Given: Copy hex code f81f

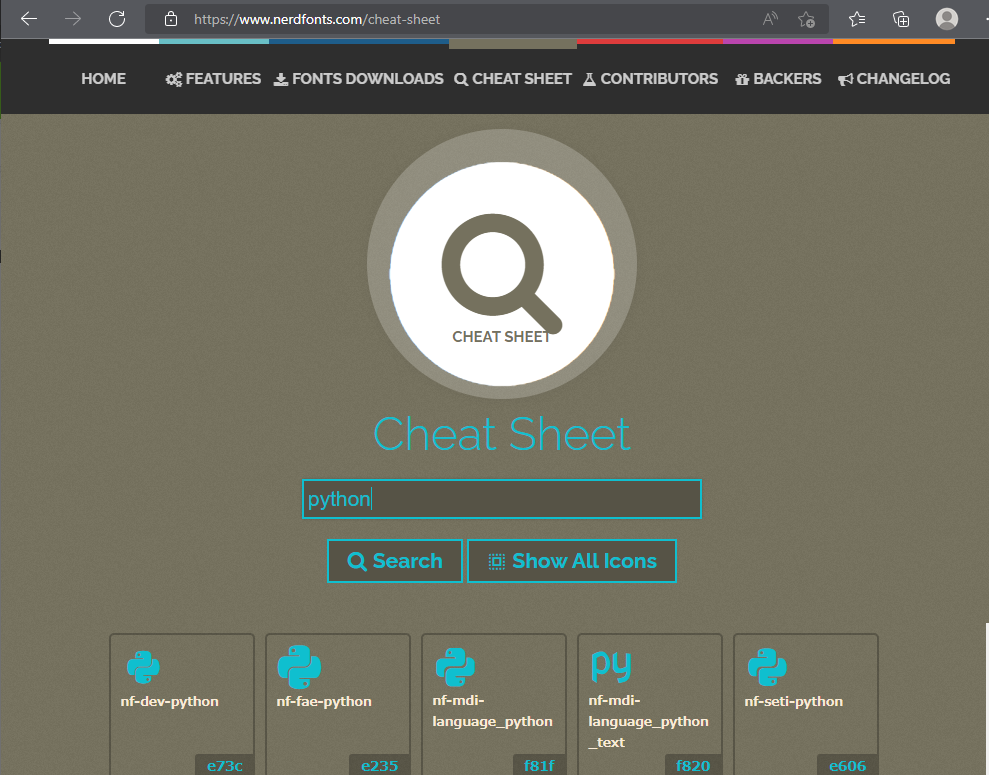Looking at the screenshot, I should pyautogui.click(x=539, y=766).
